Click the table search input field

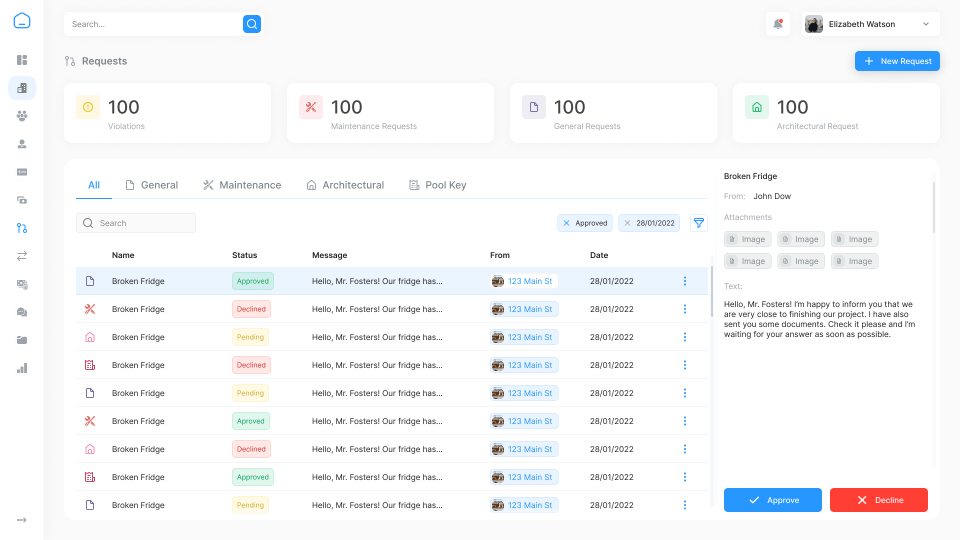(136, 223)
